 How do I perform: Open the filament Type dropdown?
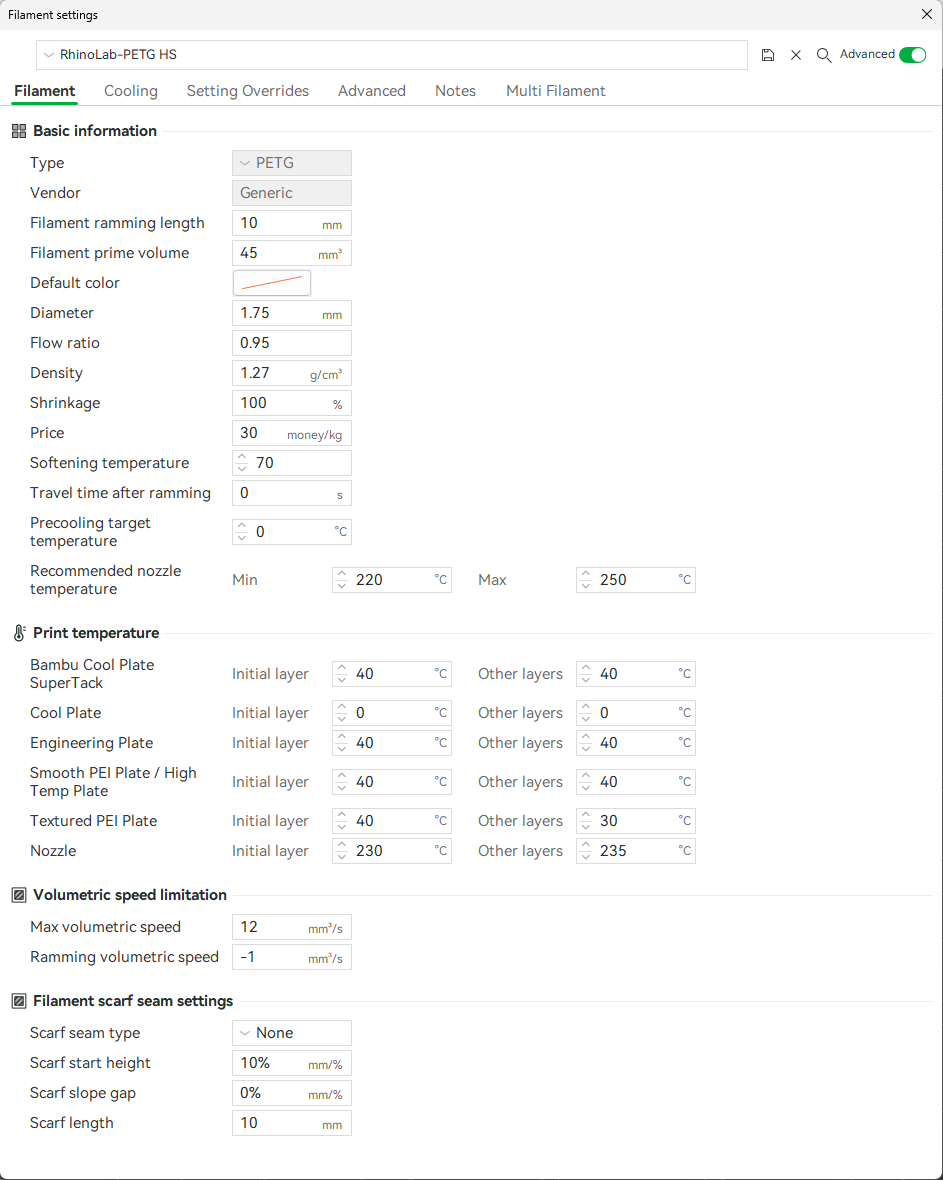[x=291, y=163]
